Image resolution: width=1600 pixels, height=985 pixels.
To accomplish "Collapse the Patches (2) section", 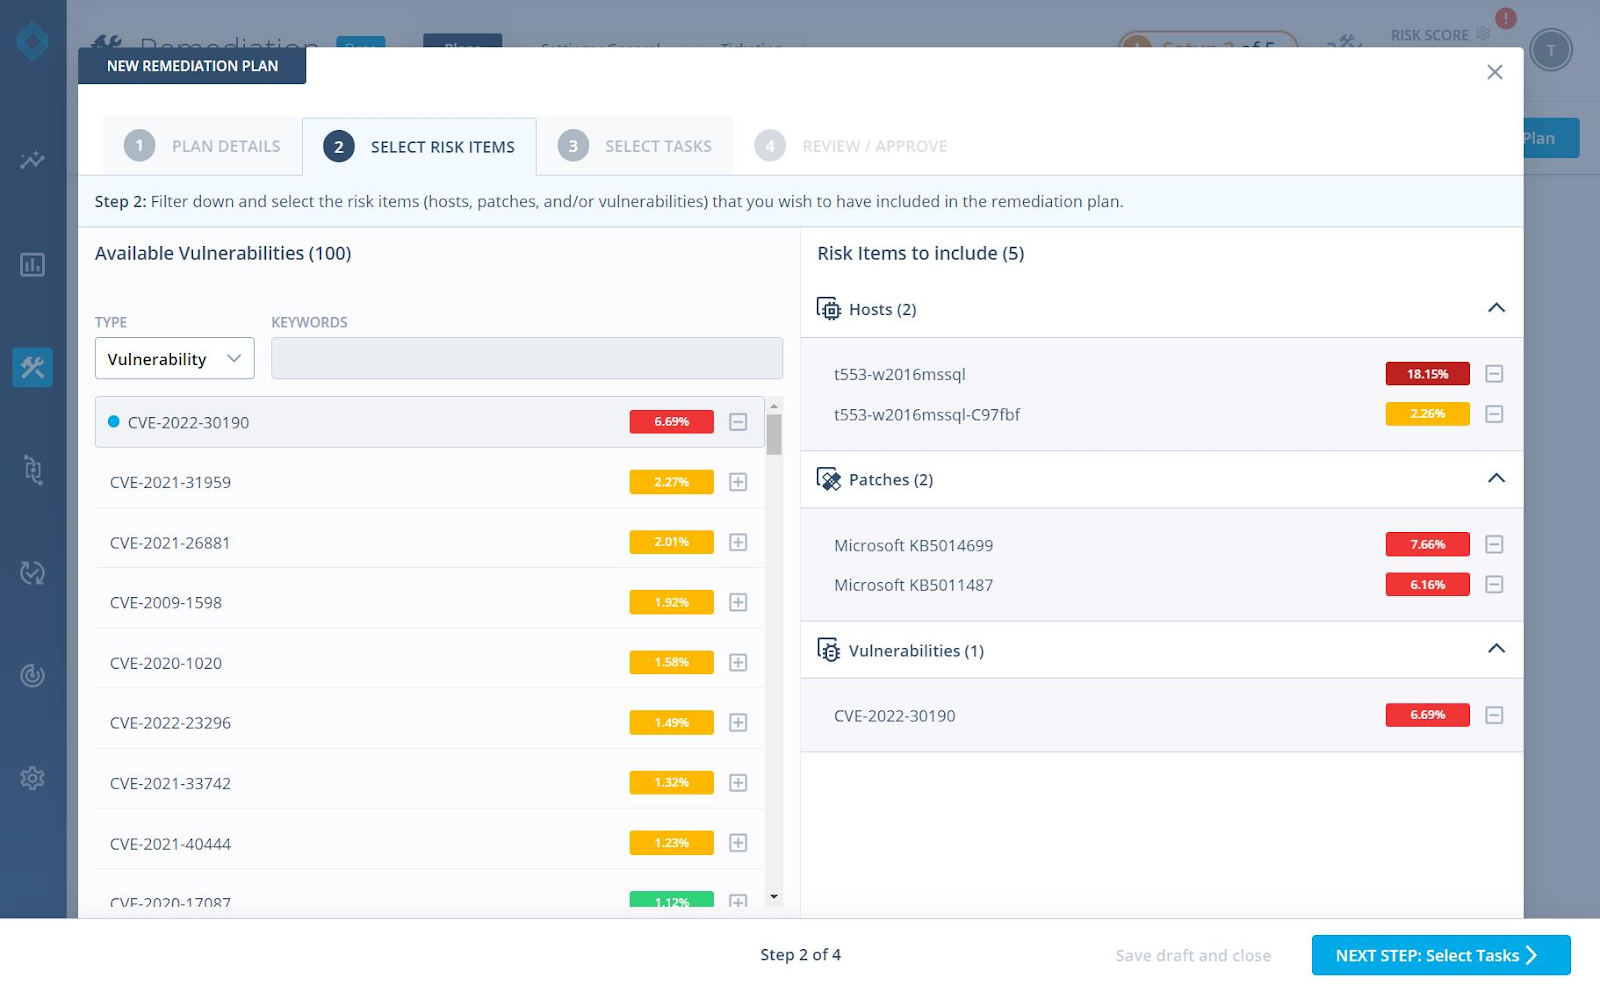I will tap(1496, 479).
